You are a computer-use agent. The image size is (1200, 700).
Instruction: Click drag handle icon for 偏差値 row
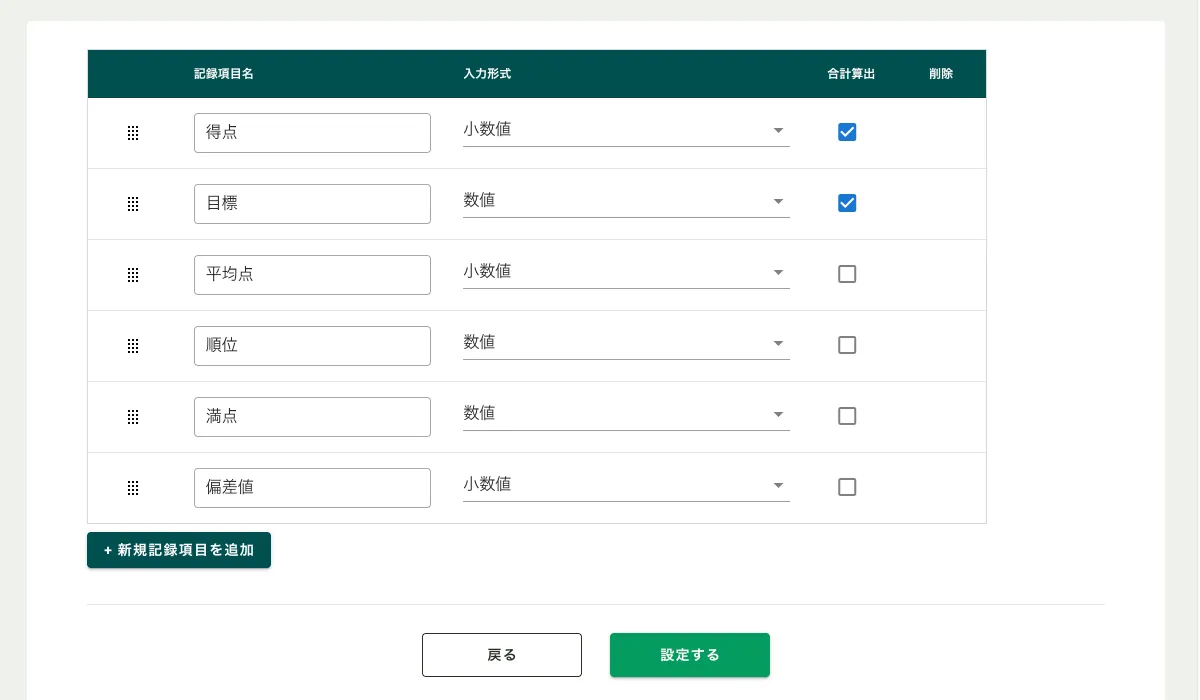click(133, 488)
